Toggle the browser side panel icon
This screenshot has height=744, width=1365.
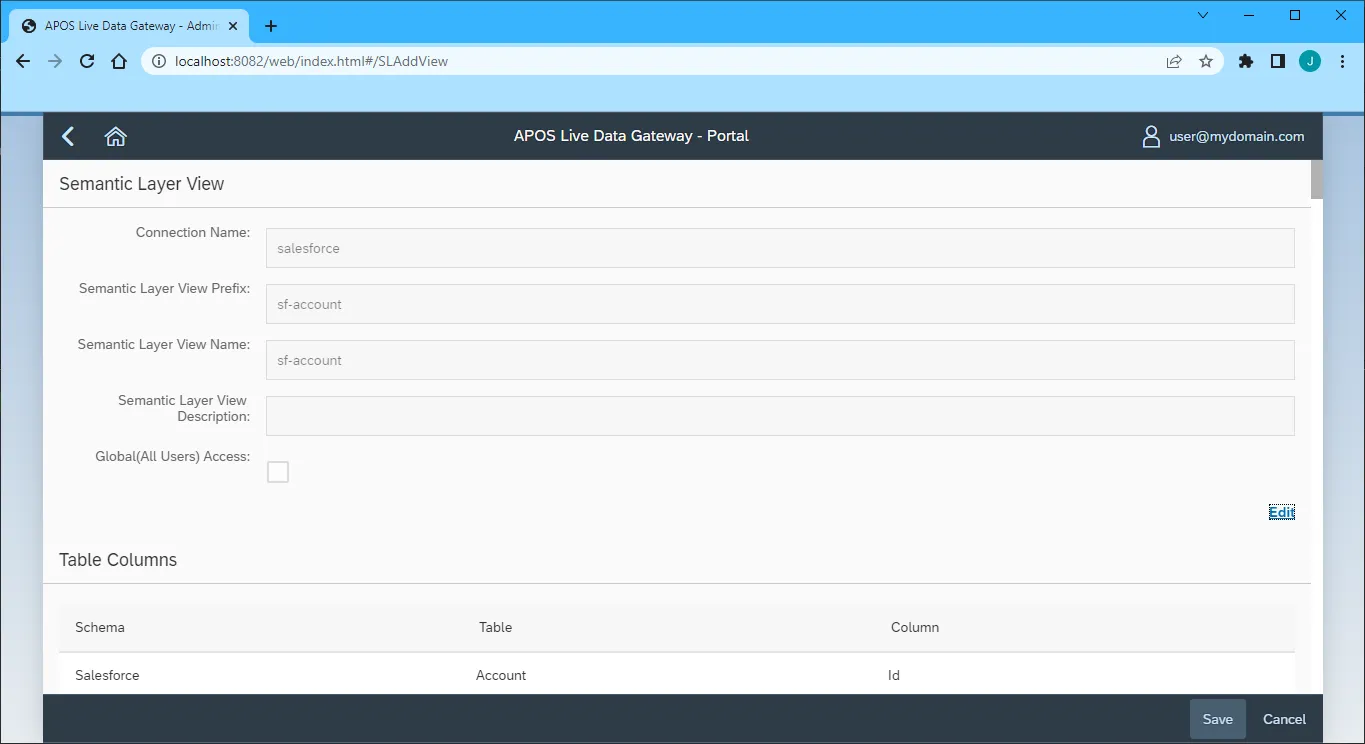[x=1277, y=61]
